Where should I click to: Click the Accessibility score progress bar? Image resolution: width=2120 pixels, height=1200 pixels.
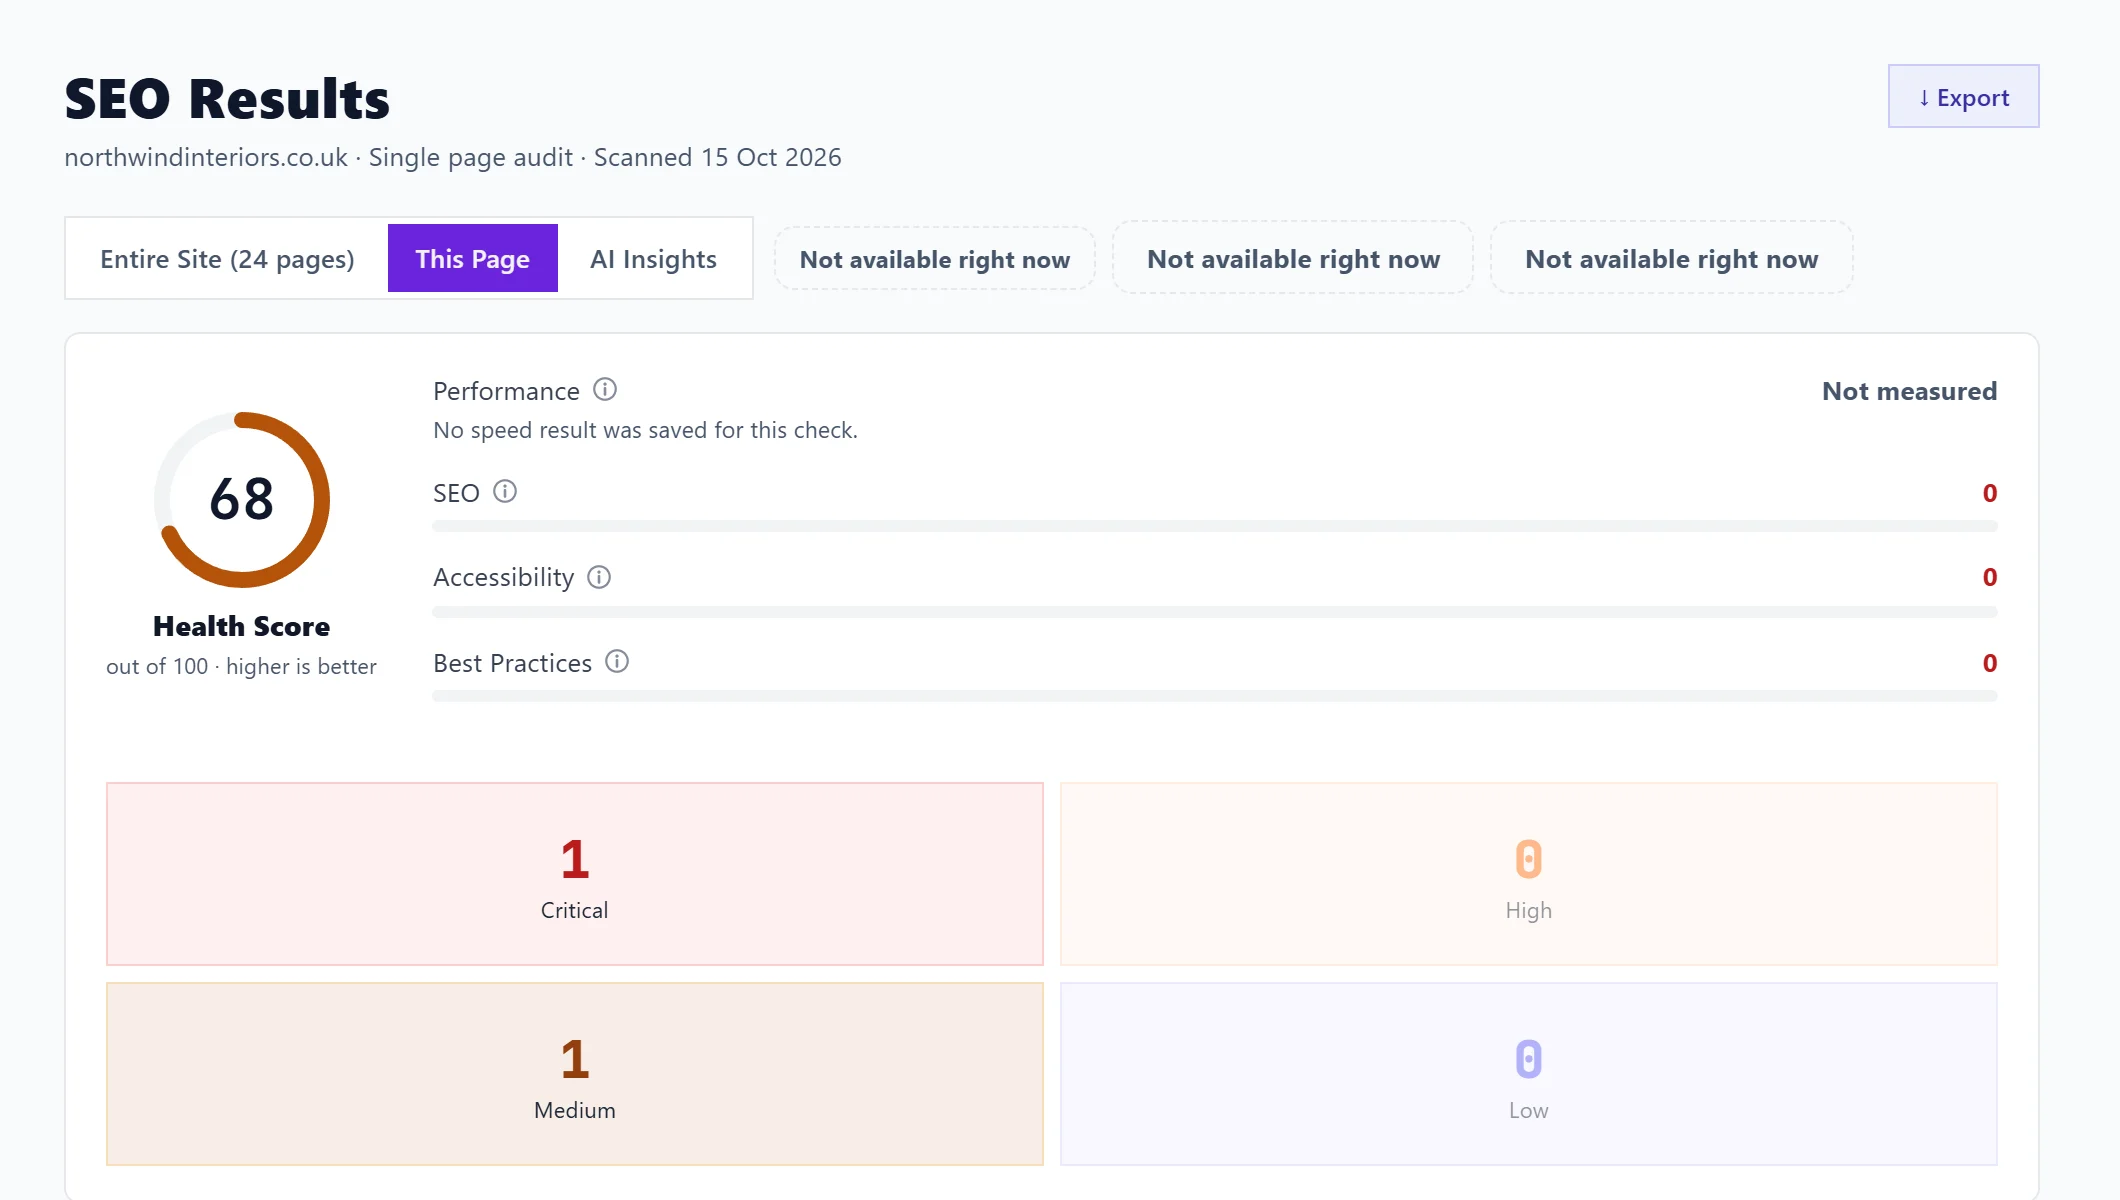(1215, 611)
